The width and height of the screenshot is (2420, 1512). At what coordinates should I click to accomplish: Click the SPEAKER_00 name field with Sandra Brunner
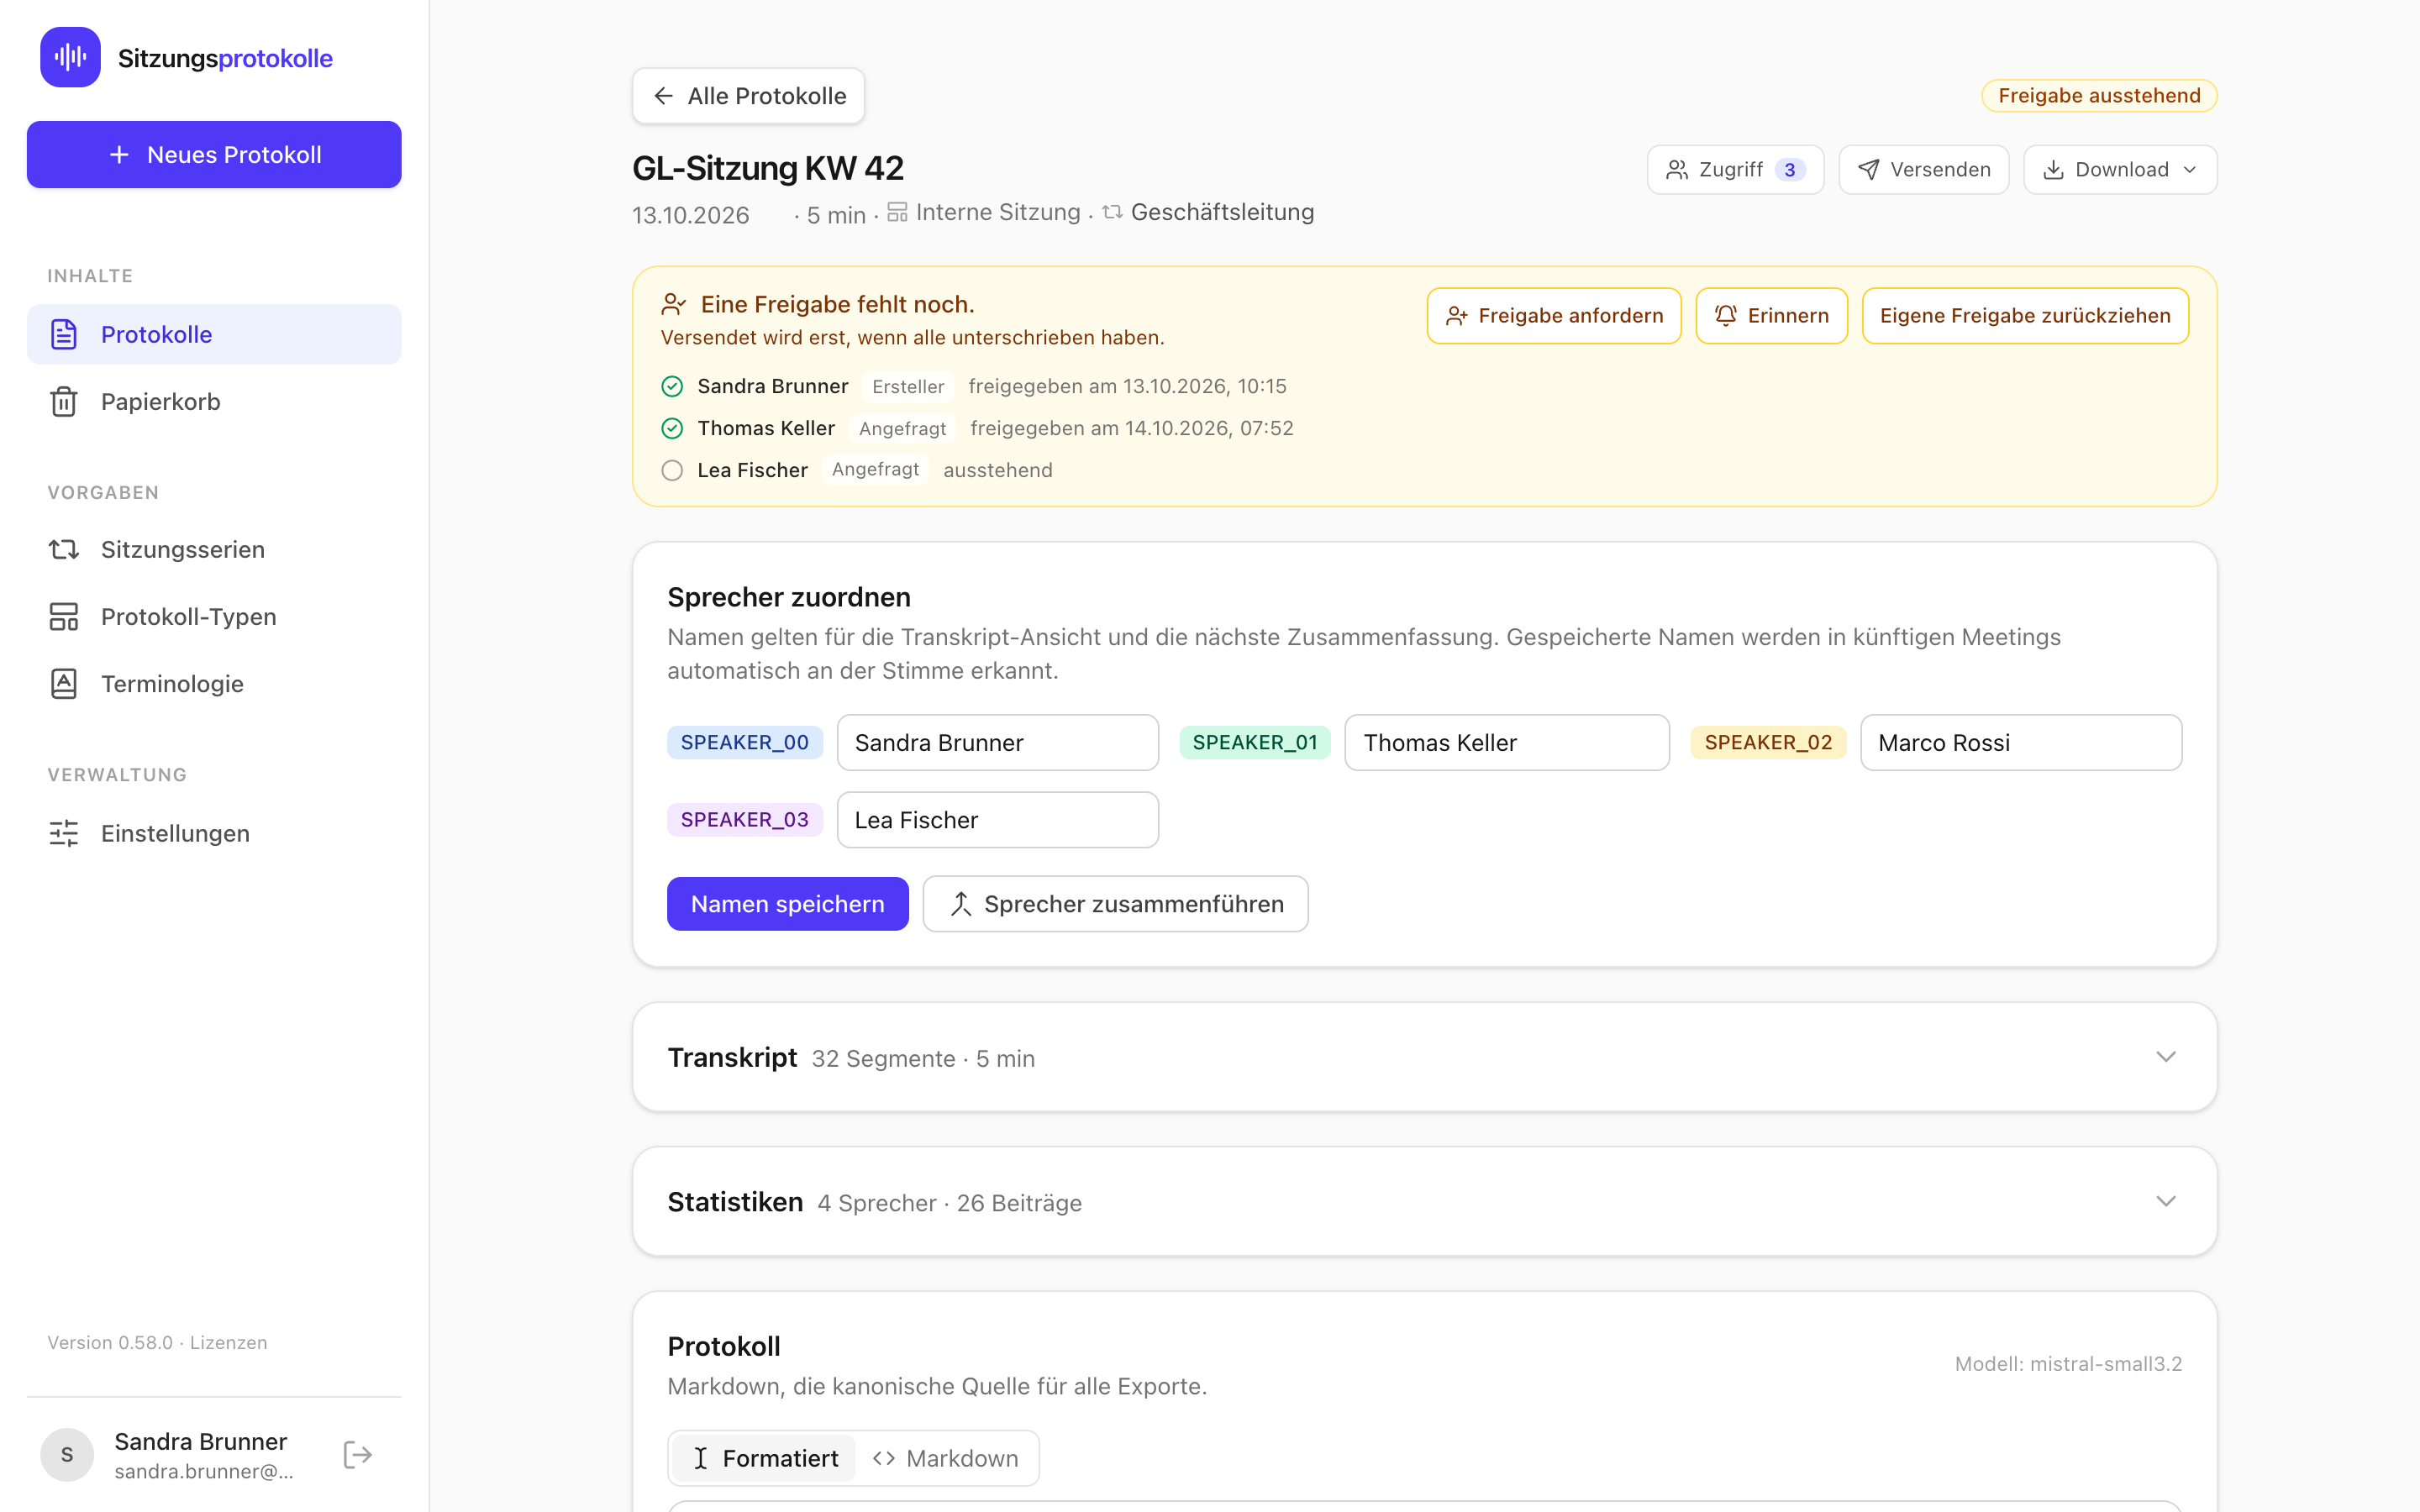tap(998, 743)
